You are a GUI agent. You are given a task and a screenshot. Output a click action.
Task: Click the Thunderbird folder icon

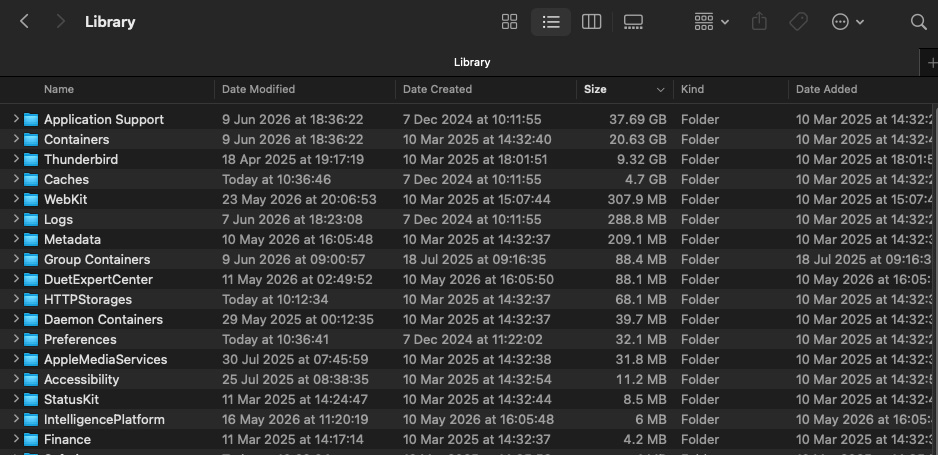pos(31,160)
